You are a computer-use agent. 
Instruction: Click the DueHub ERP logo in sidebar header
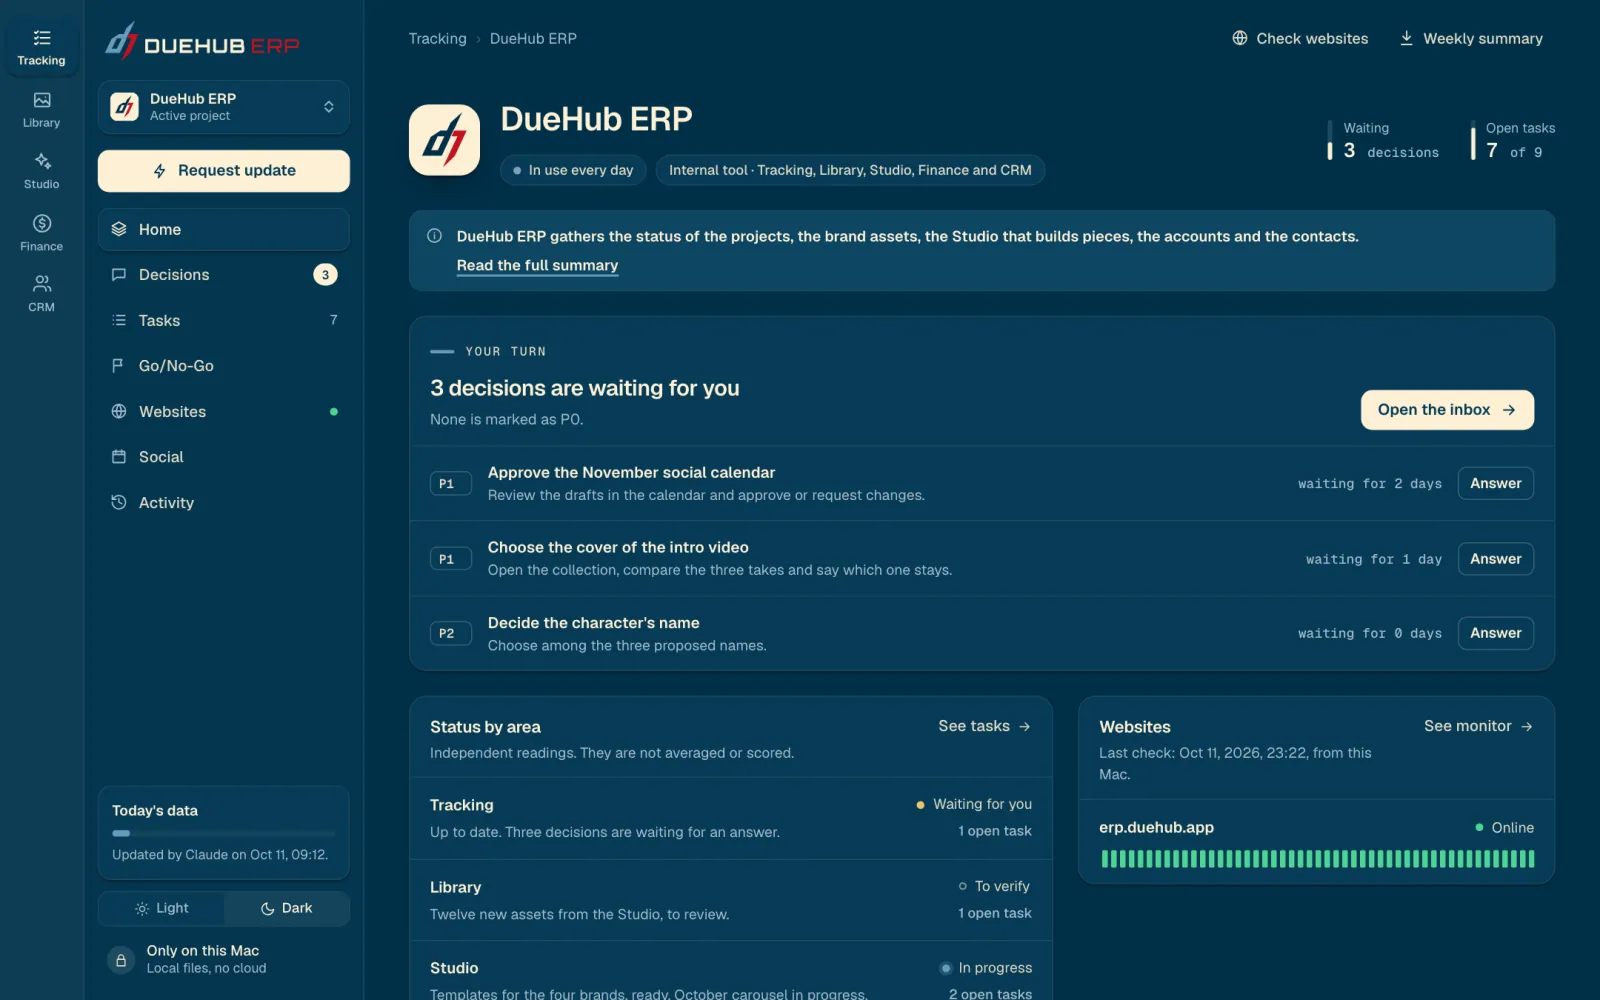pos(202,42)
